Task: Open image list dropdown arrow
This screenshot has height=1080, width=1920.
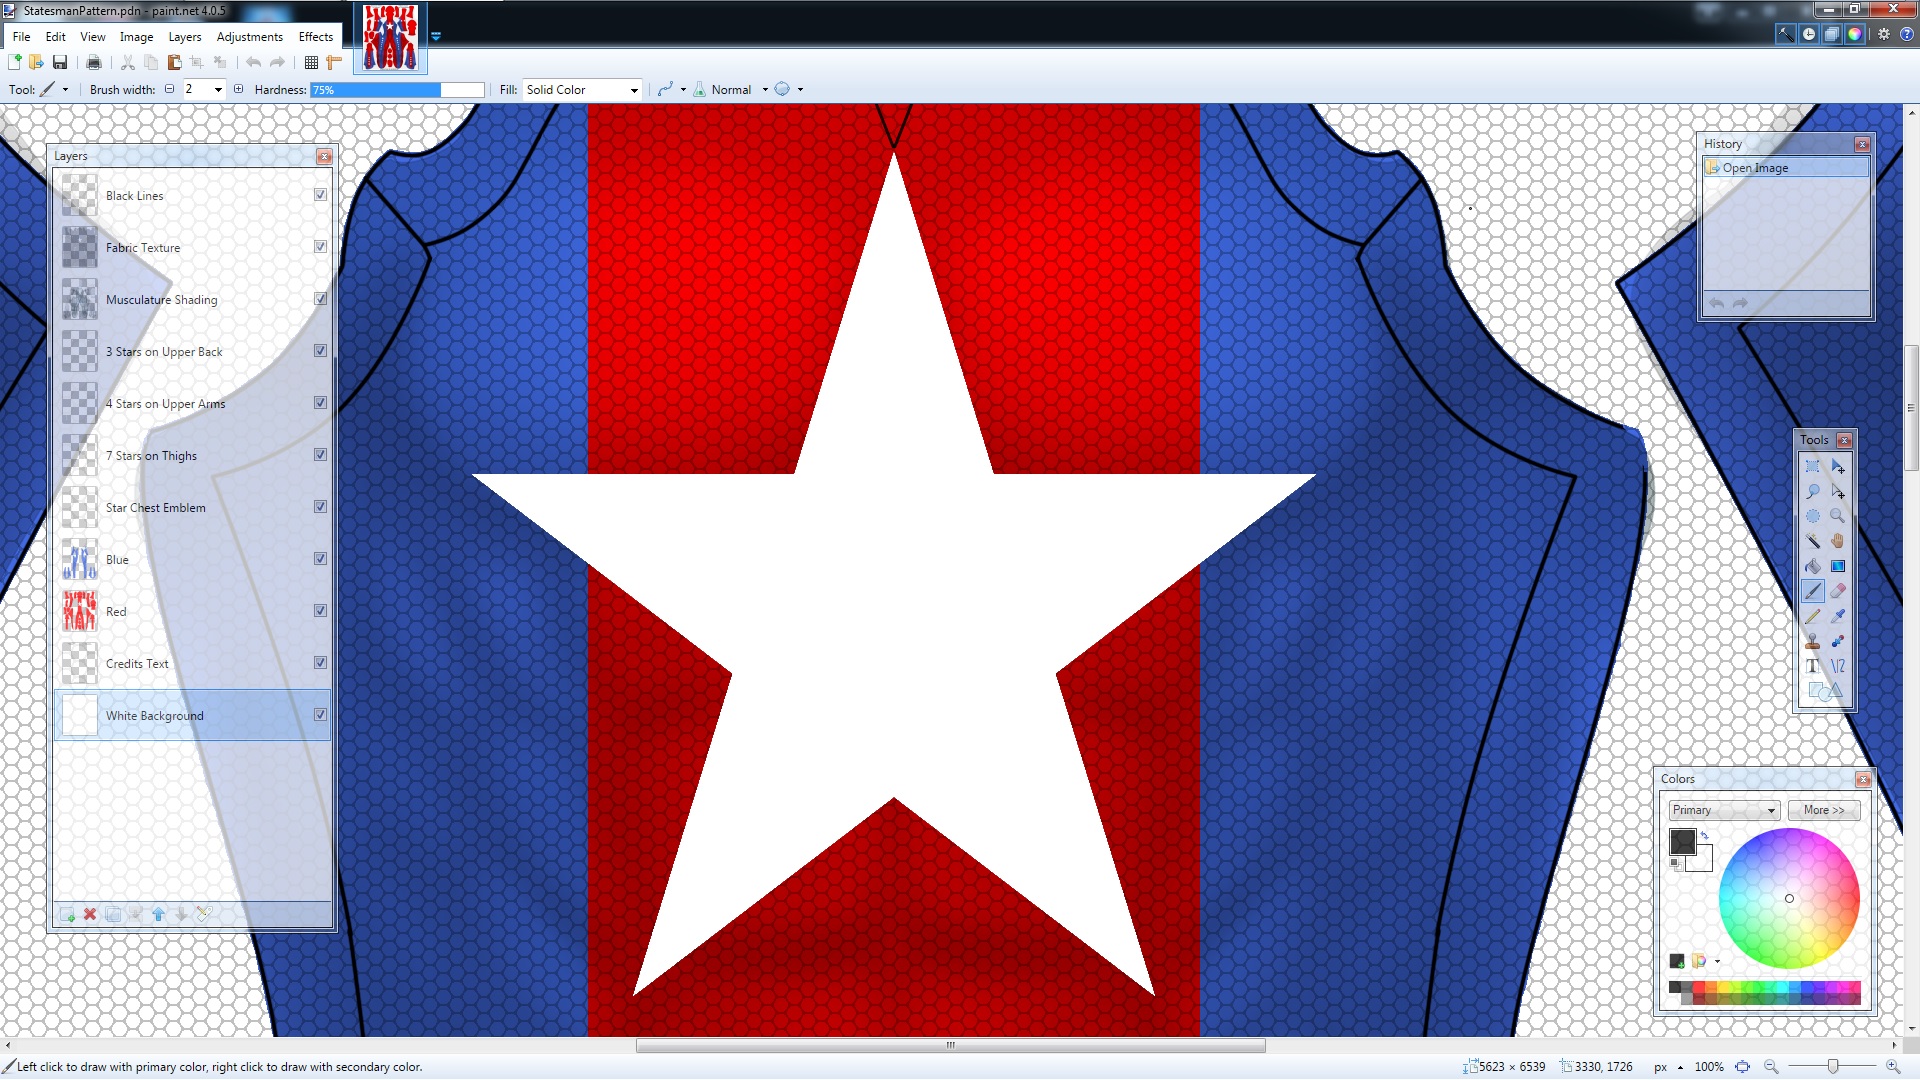Action: 435,36
